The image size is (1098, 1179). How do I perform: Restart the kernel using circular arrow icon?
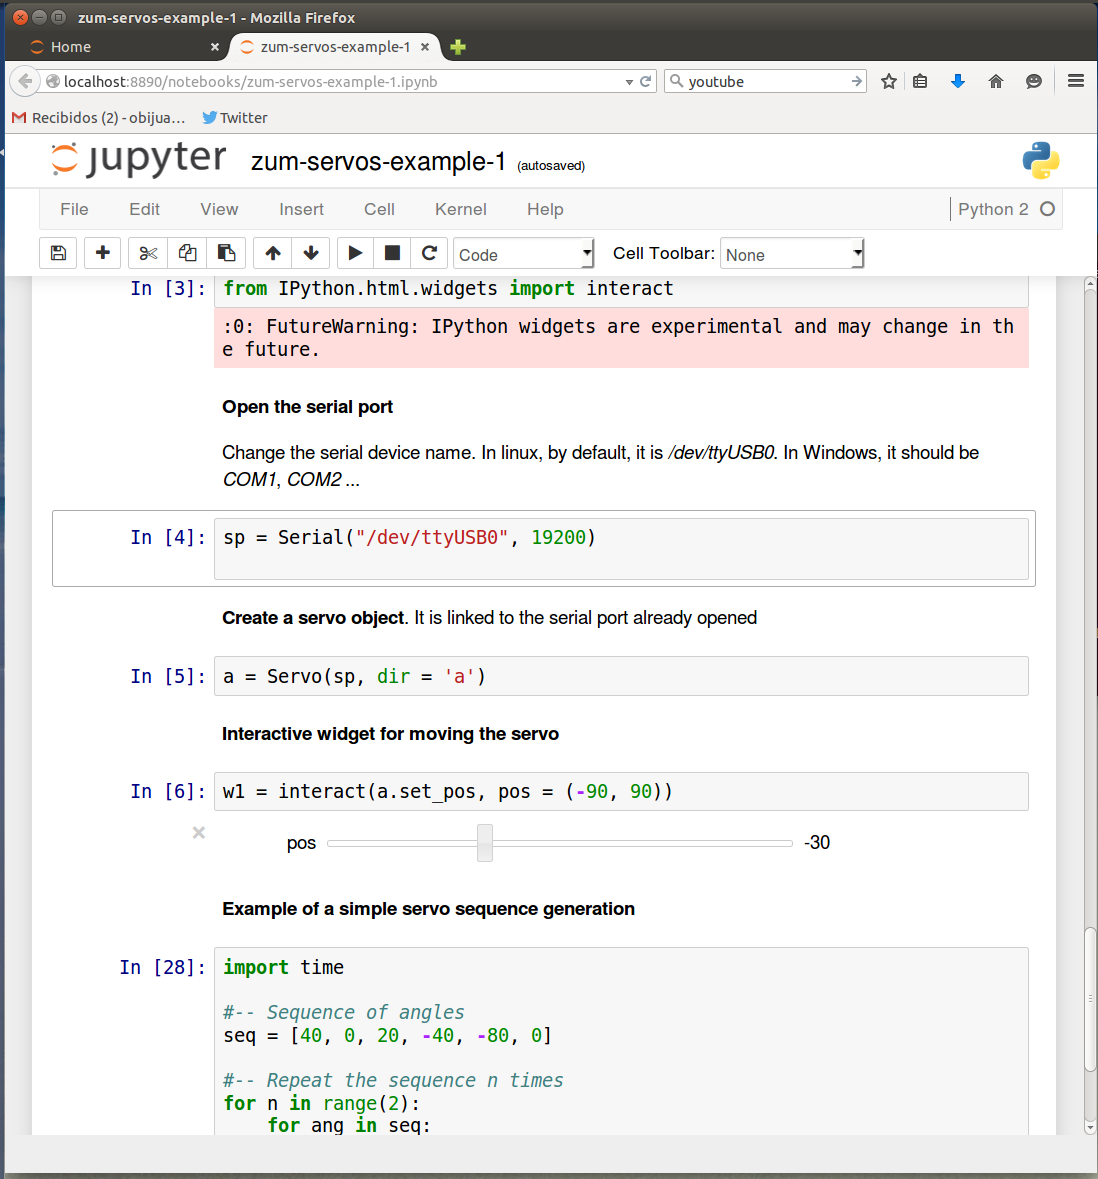tap(429, 253)
